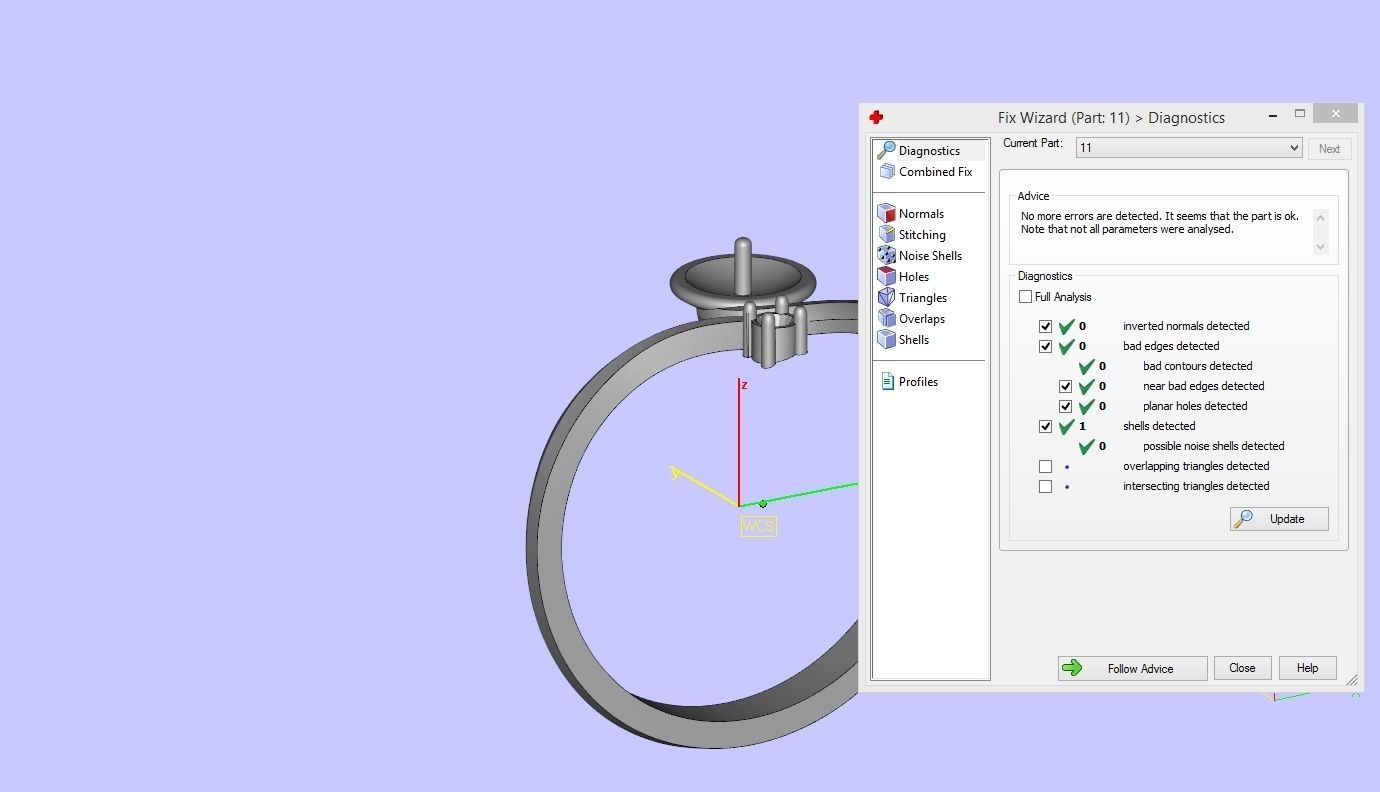Click the WCS label in viewport
This screenshot has height=792, width=1380.
758,526
